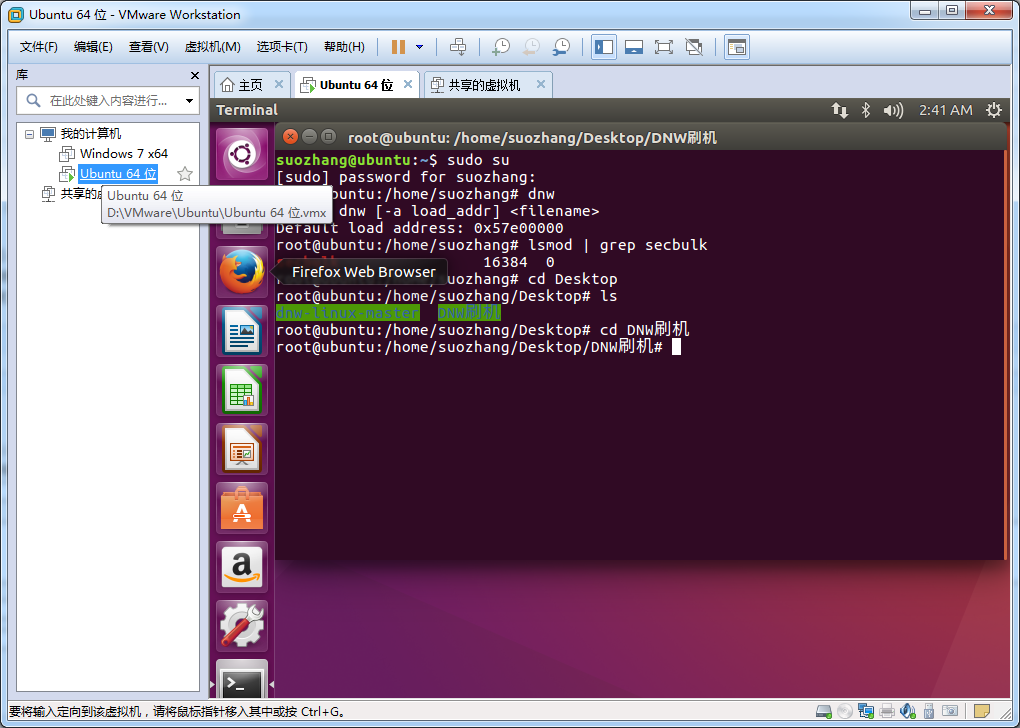Take a snapshot of the virtual machine
The height and width of the screenshot is (728, 1020).
point(501,47)
